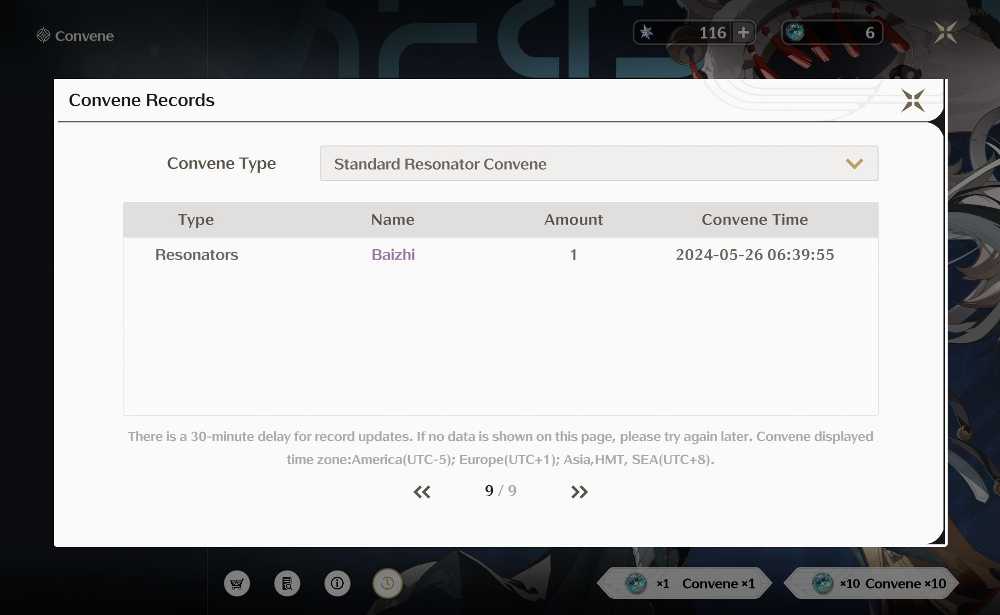The image size is (1000, 615).
Task: Click the Amount value 1 for Baizhi
Action: coord(573,255)
